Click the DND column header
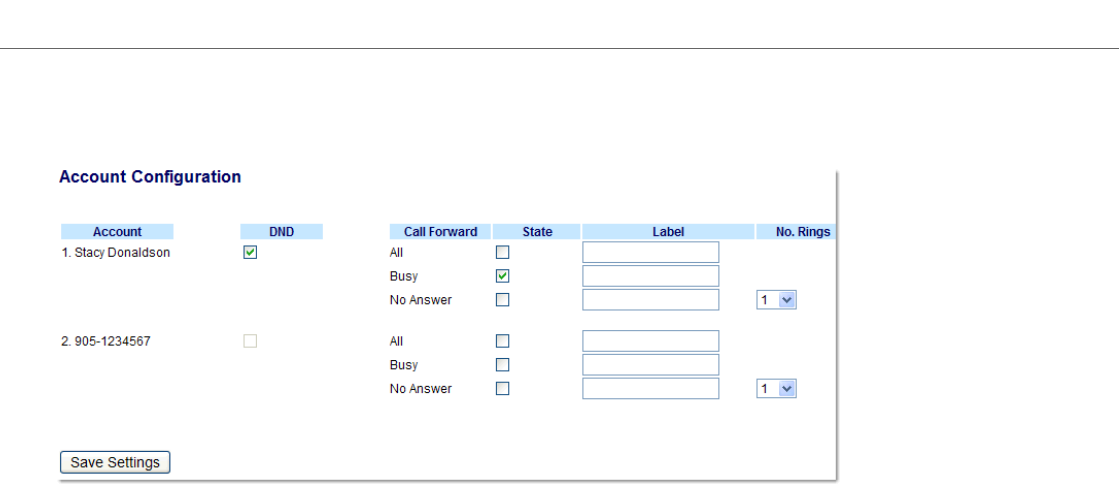The height and width of the screenshot is (486, 1119). click(x=282, y=232)
